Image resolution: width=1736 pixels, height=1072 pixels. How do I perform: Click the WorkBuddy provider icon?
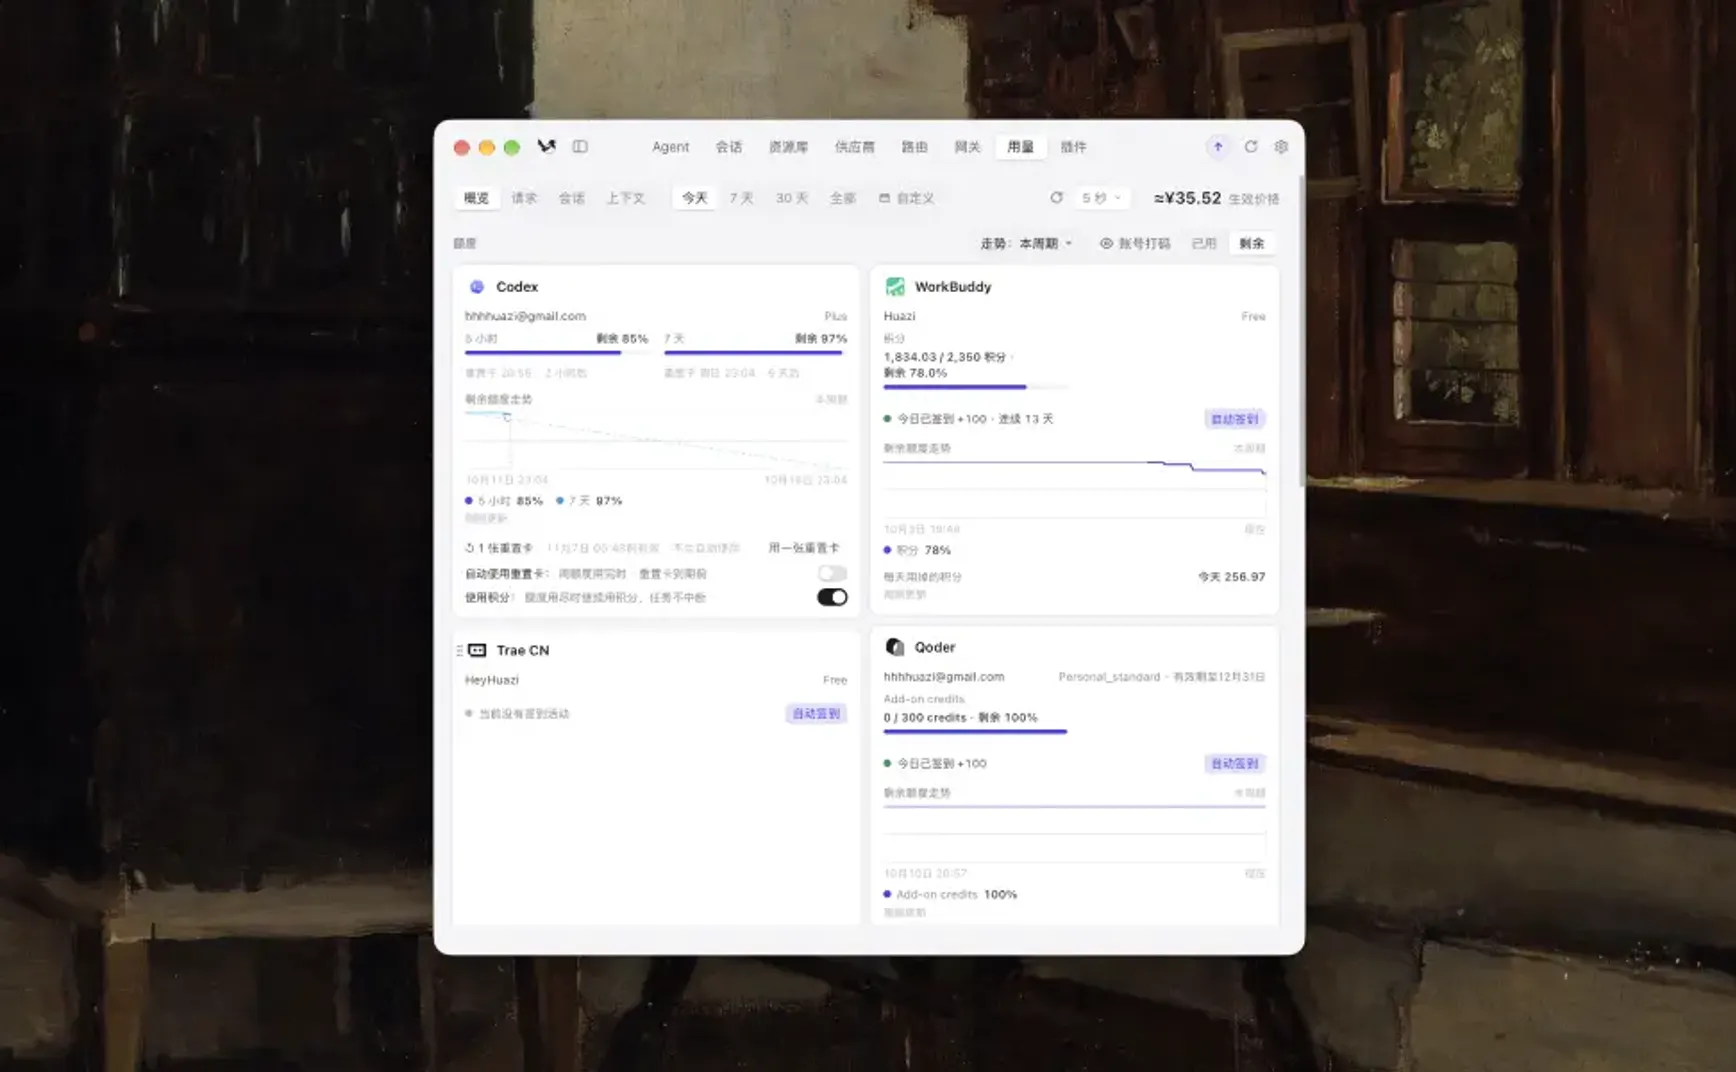point(895,286)
